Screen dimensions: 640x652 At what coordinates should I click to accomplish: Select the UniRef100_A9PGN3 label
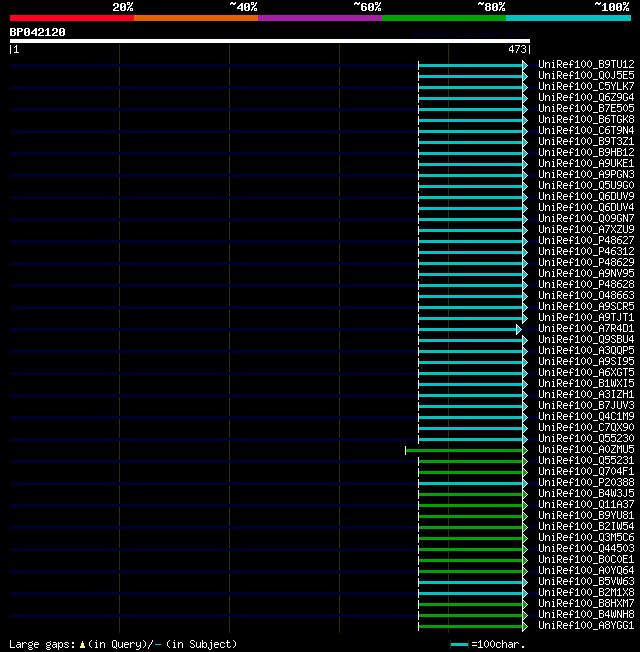click(x=586, y=174)
